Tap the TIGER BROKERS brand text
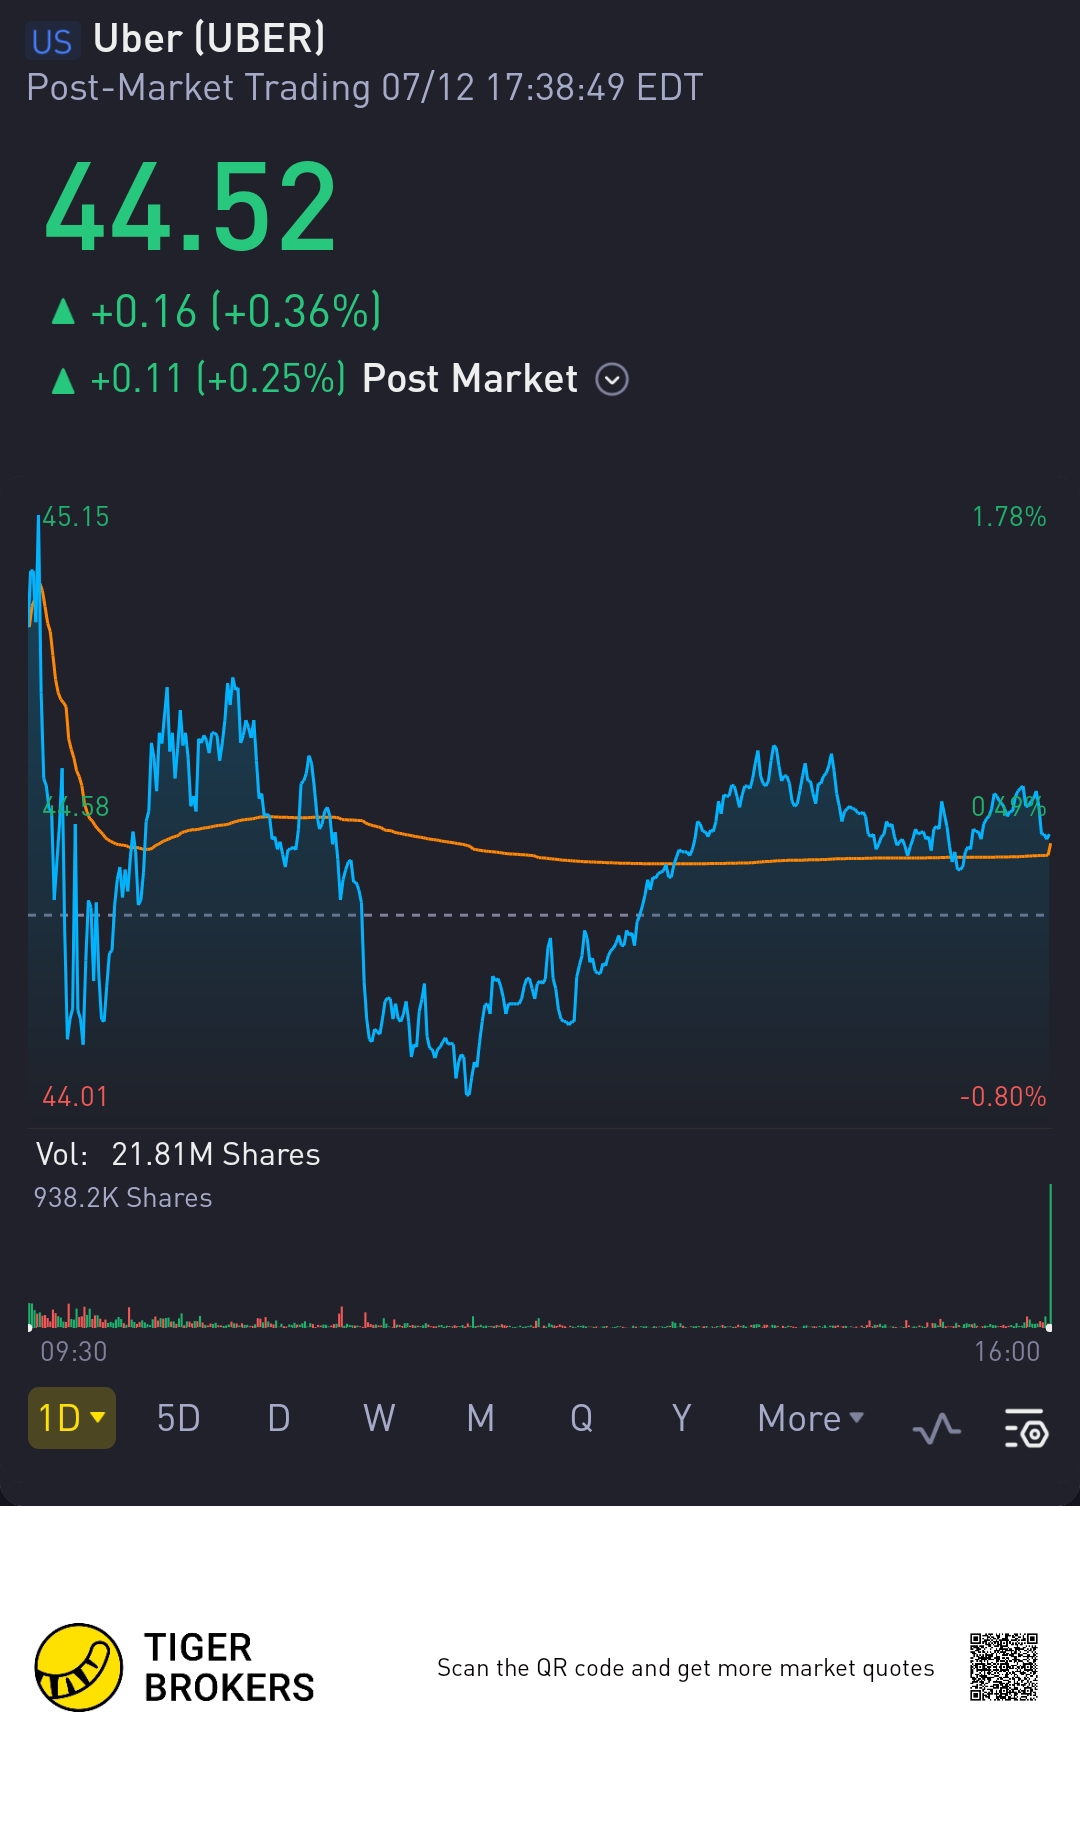Image resolution: width=1080 pixels, height=1829 pixels. (229, 1667)
